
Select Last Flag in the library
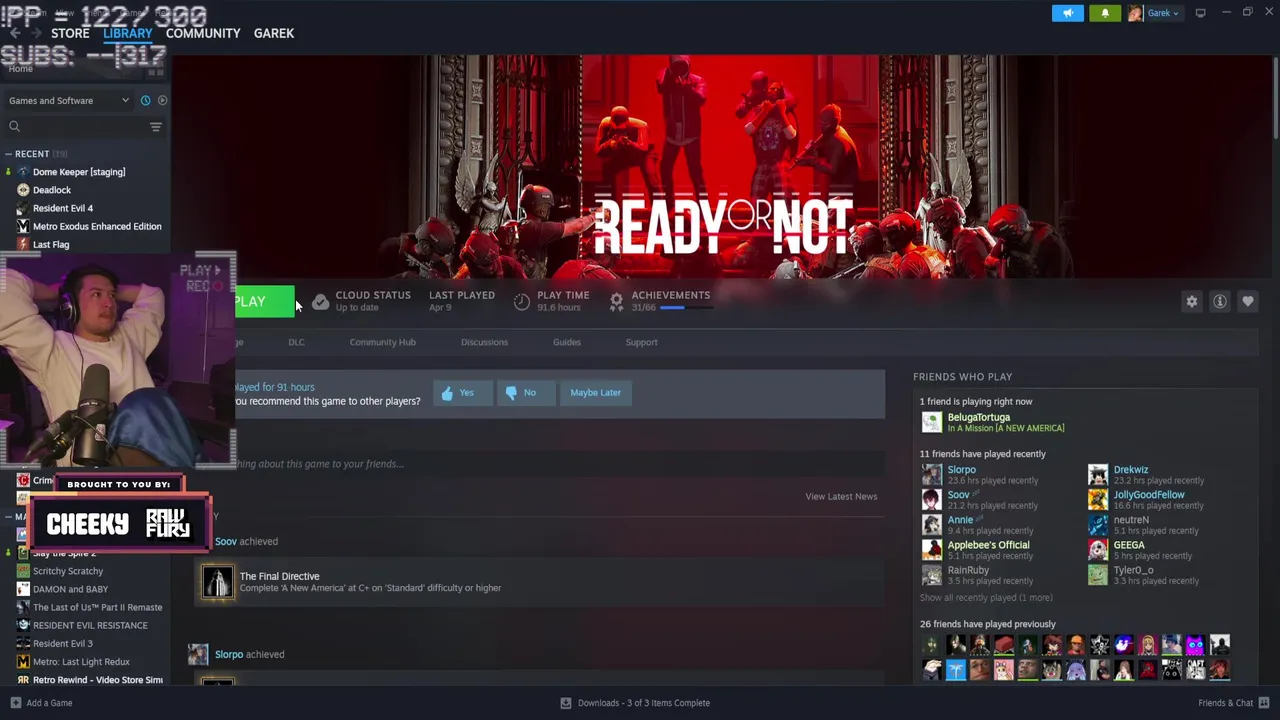[x=51, y=244]
